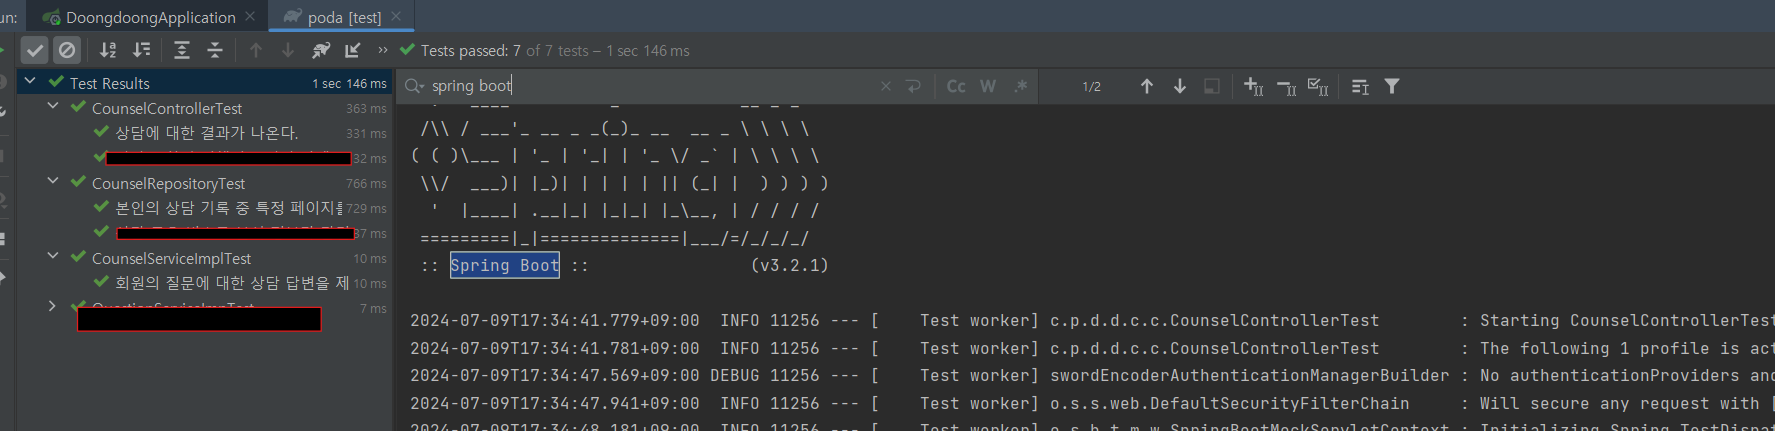The height and width of the screenshot is (431, 1775).
Task: Clear the search field text
Action: [886, 86]
